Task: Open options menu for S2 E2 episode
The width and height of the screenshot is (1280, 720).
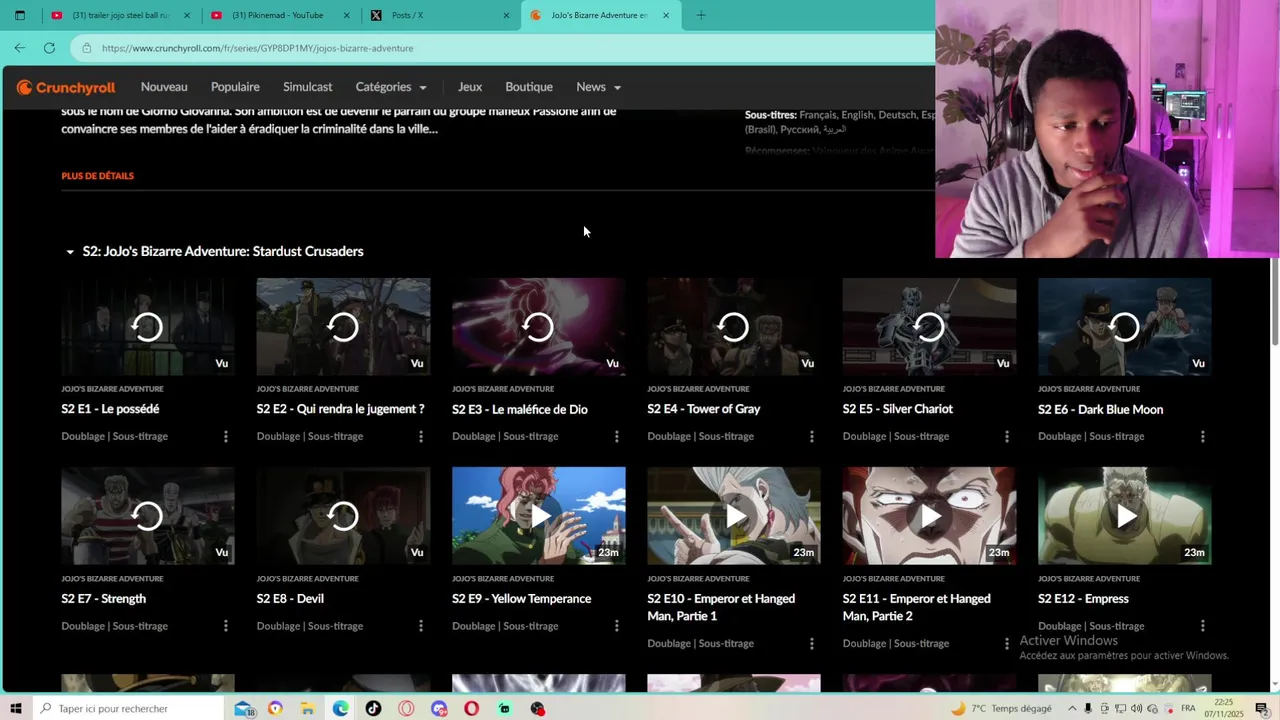Action: (x=421, y=436)
